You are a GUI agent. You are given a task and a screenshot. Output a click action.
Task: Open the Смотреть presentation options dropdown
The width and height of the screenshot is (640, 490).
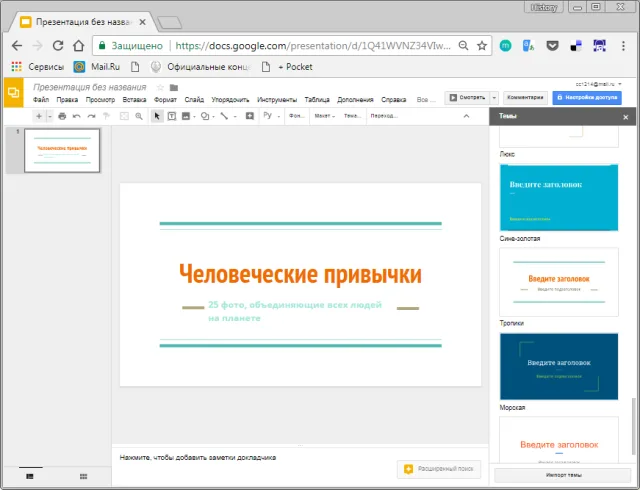tap(494, 98)
